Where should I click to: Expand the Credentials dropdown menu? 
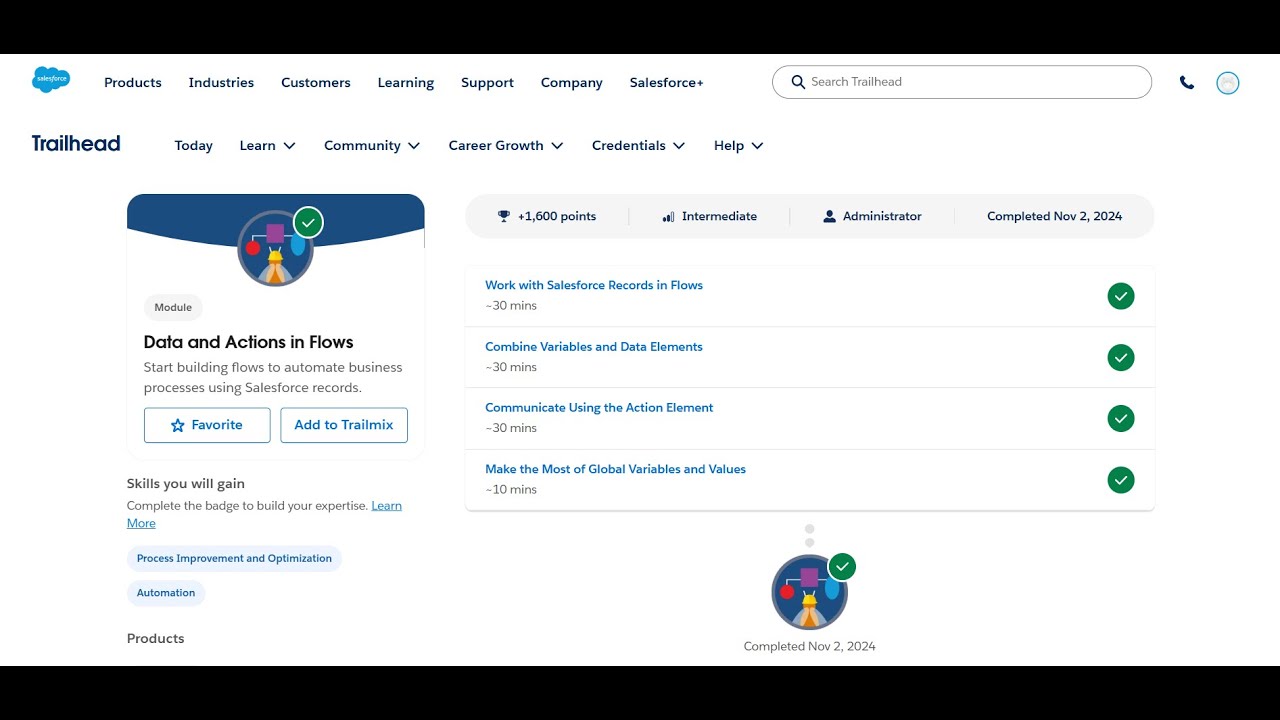click(639, 146)
